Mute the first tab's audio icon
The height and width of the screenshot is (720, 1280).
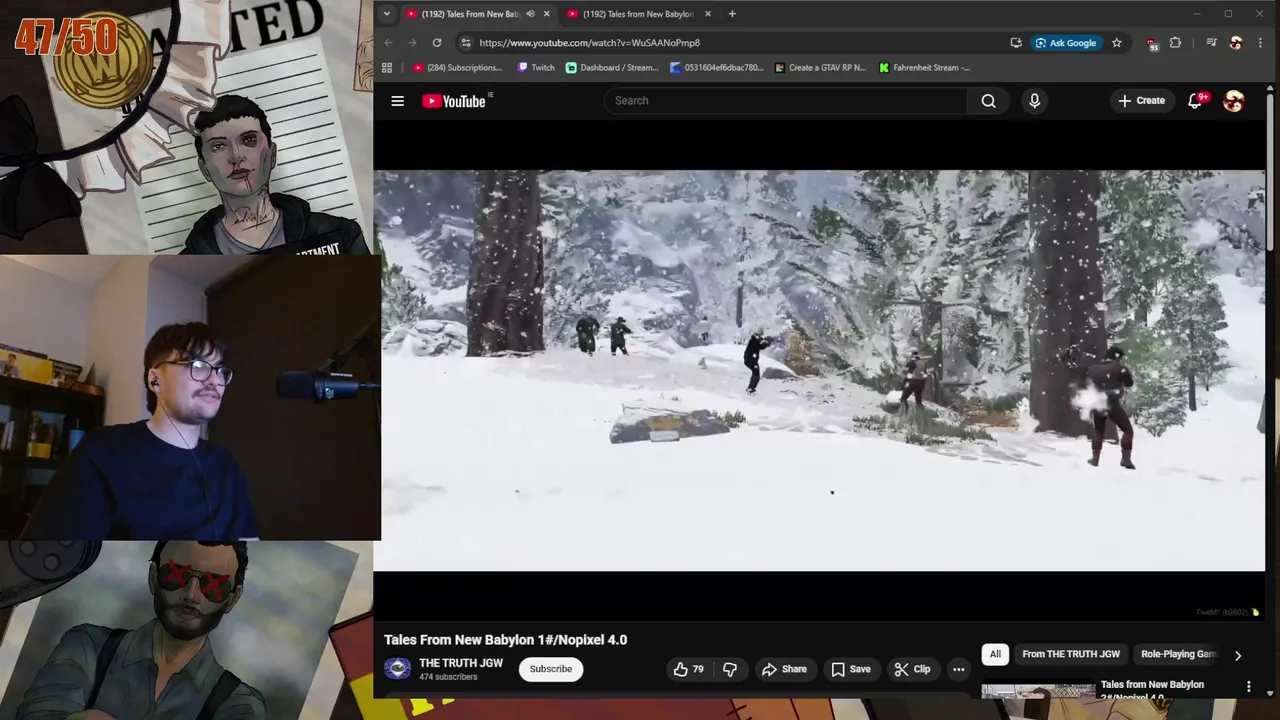pyautogui.click(x=530, y=14)
